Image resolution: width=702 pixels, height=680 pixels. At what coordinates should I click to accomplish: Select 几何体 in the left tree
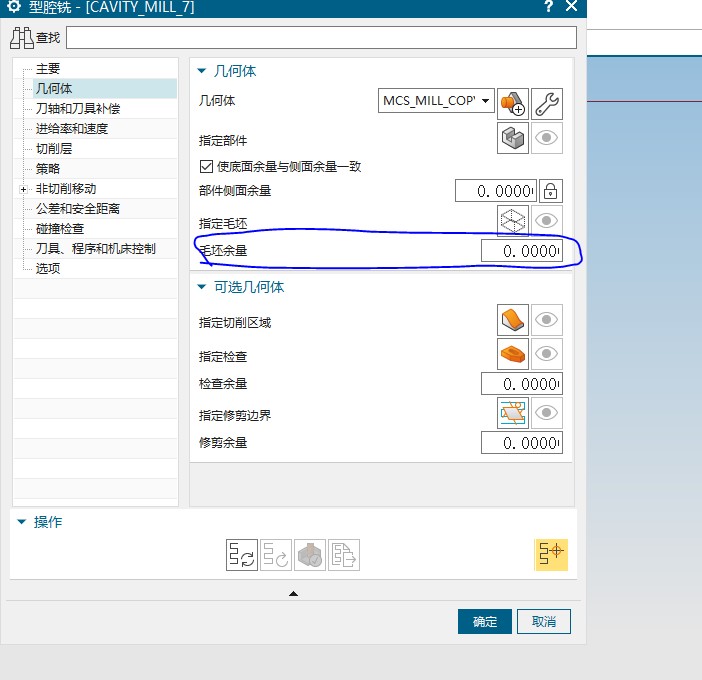coord(54,89)
